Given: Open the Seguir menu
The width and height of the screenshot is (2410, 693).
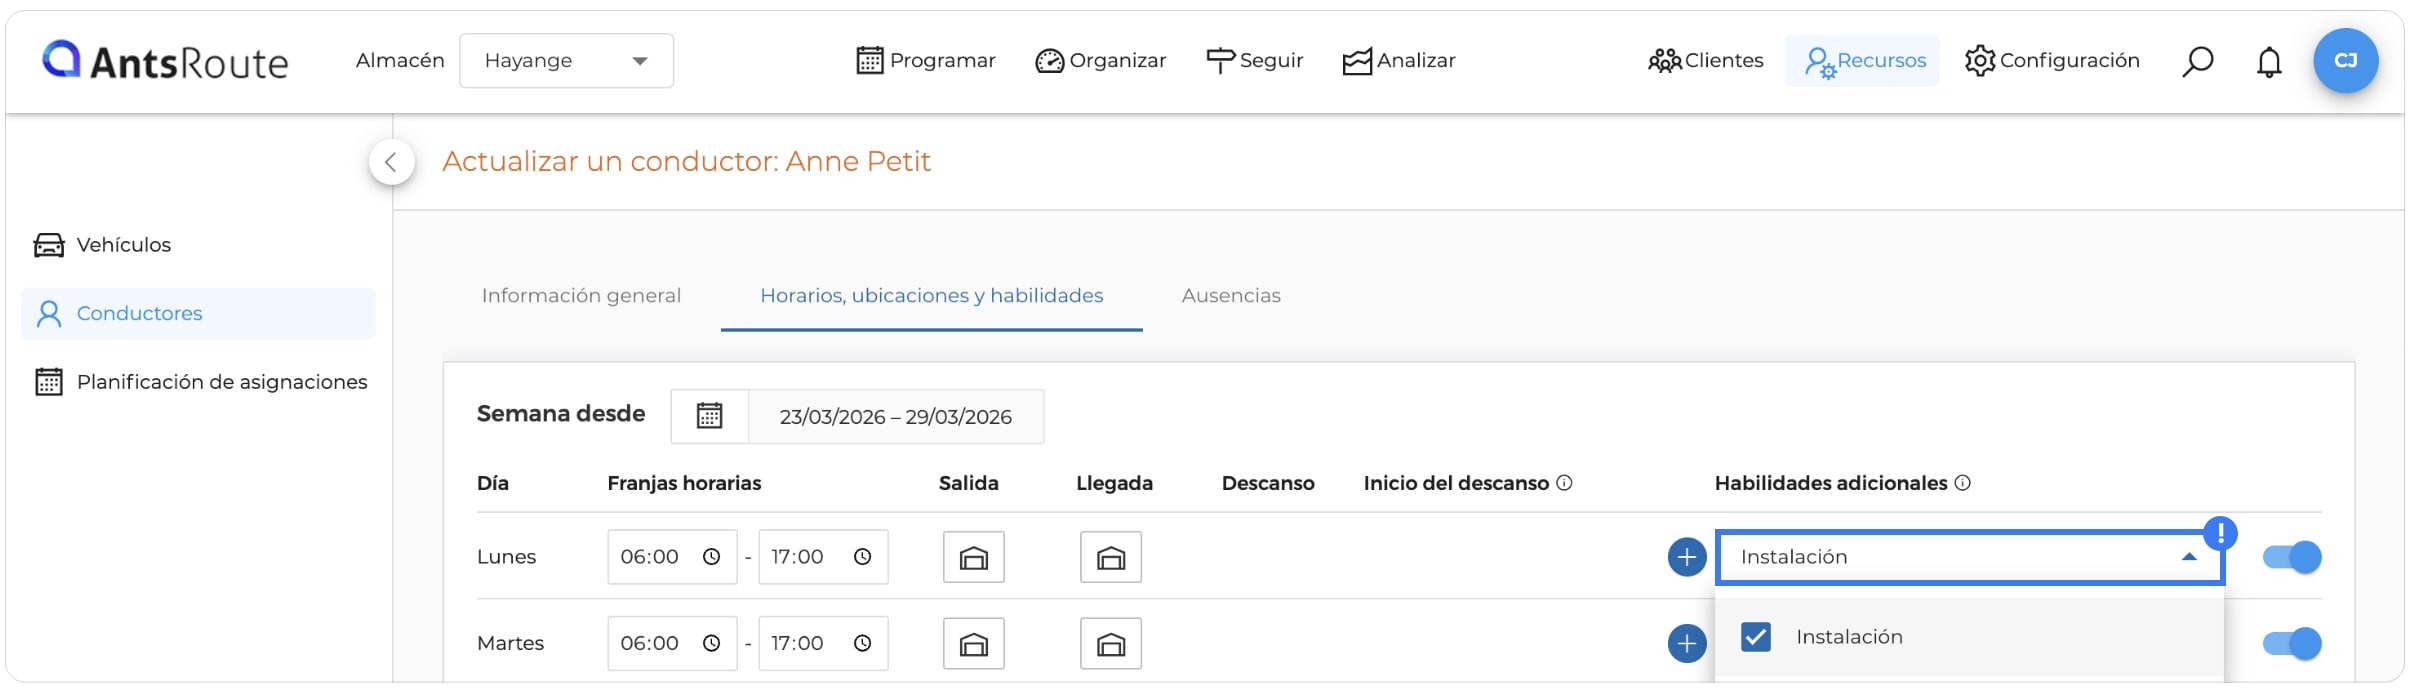Looking at the screenshot, I should pos(1255,61).
